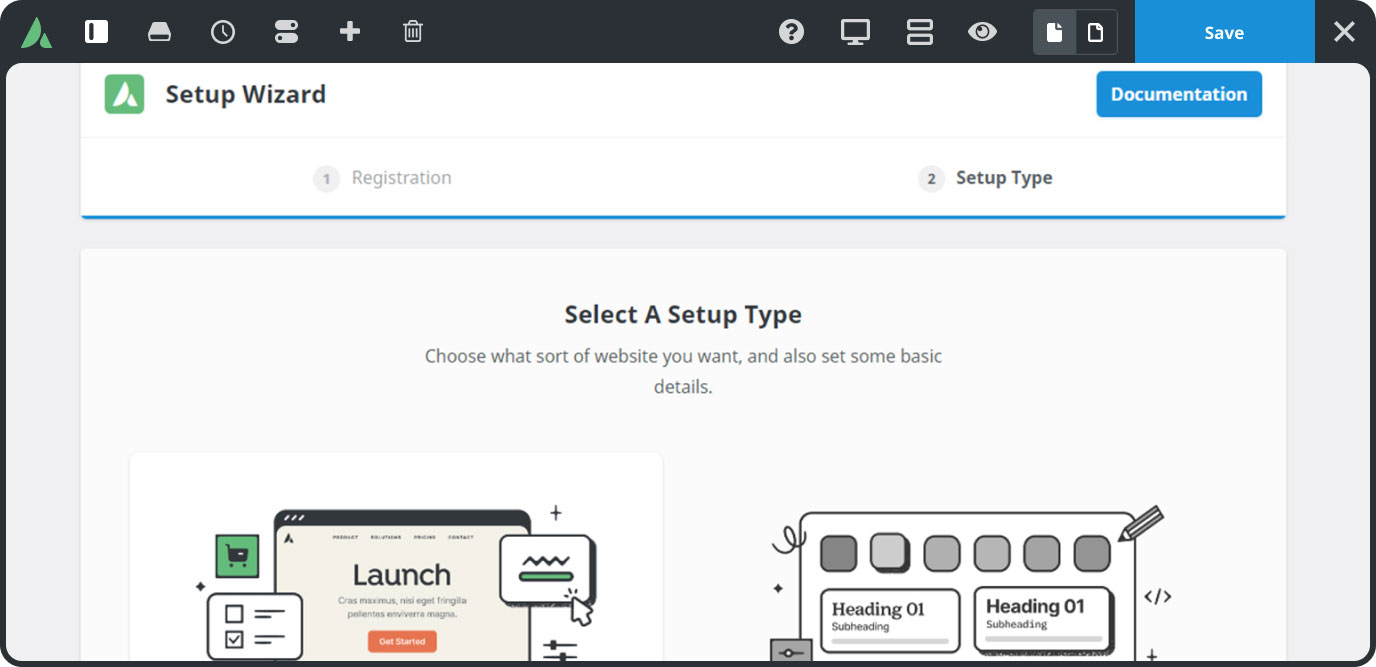Open the history clock icon
This screenshot has height=667, width=1376.
coord(223,32)
